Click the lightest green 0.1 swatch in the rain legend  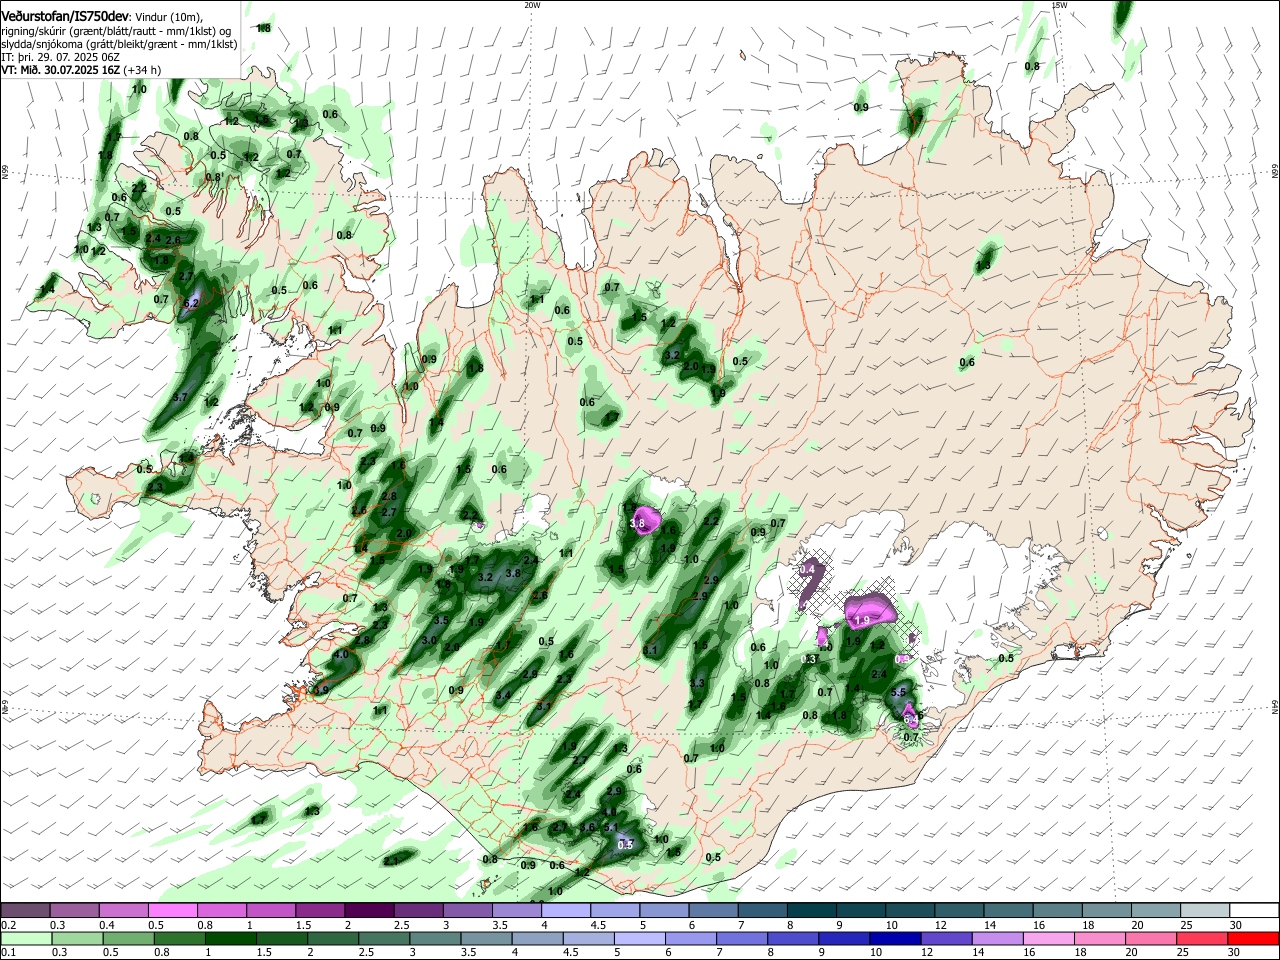[26, 938]
